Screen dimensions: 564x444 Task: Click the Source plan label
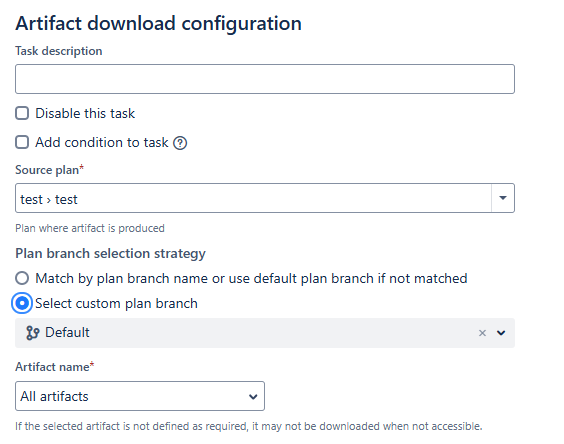[x=47, y=170]
